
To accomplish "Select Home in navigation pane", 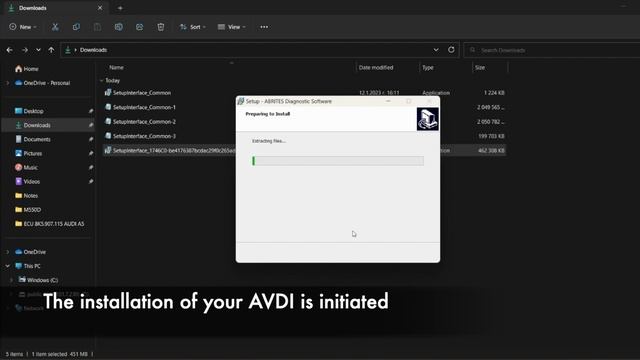I will coord(27,69).
